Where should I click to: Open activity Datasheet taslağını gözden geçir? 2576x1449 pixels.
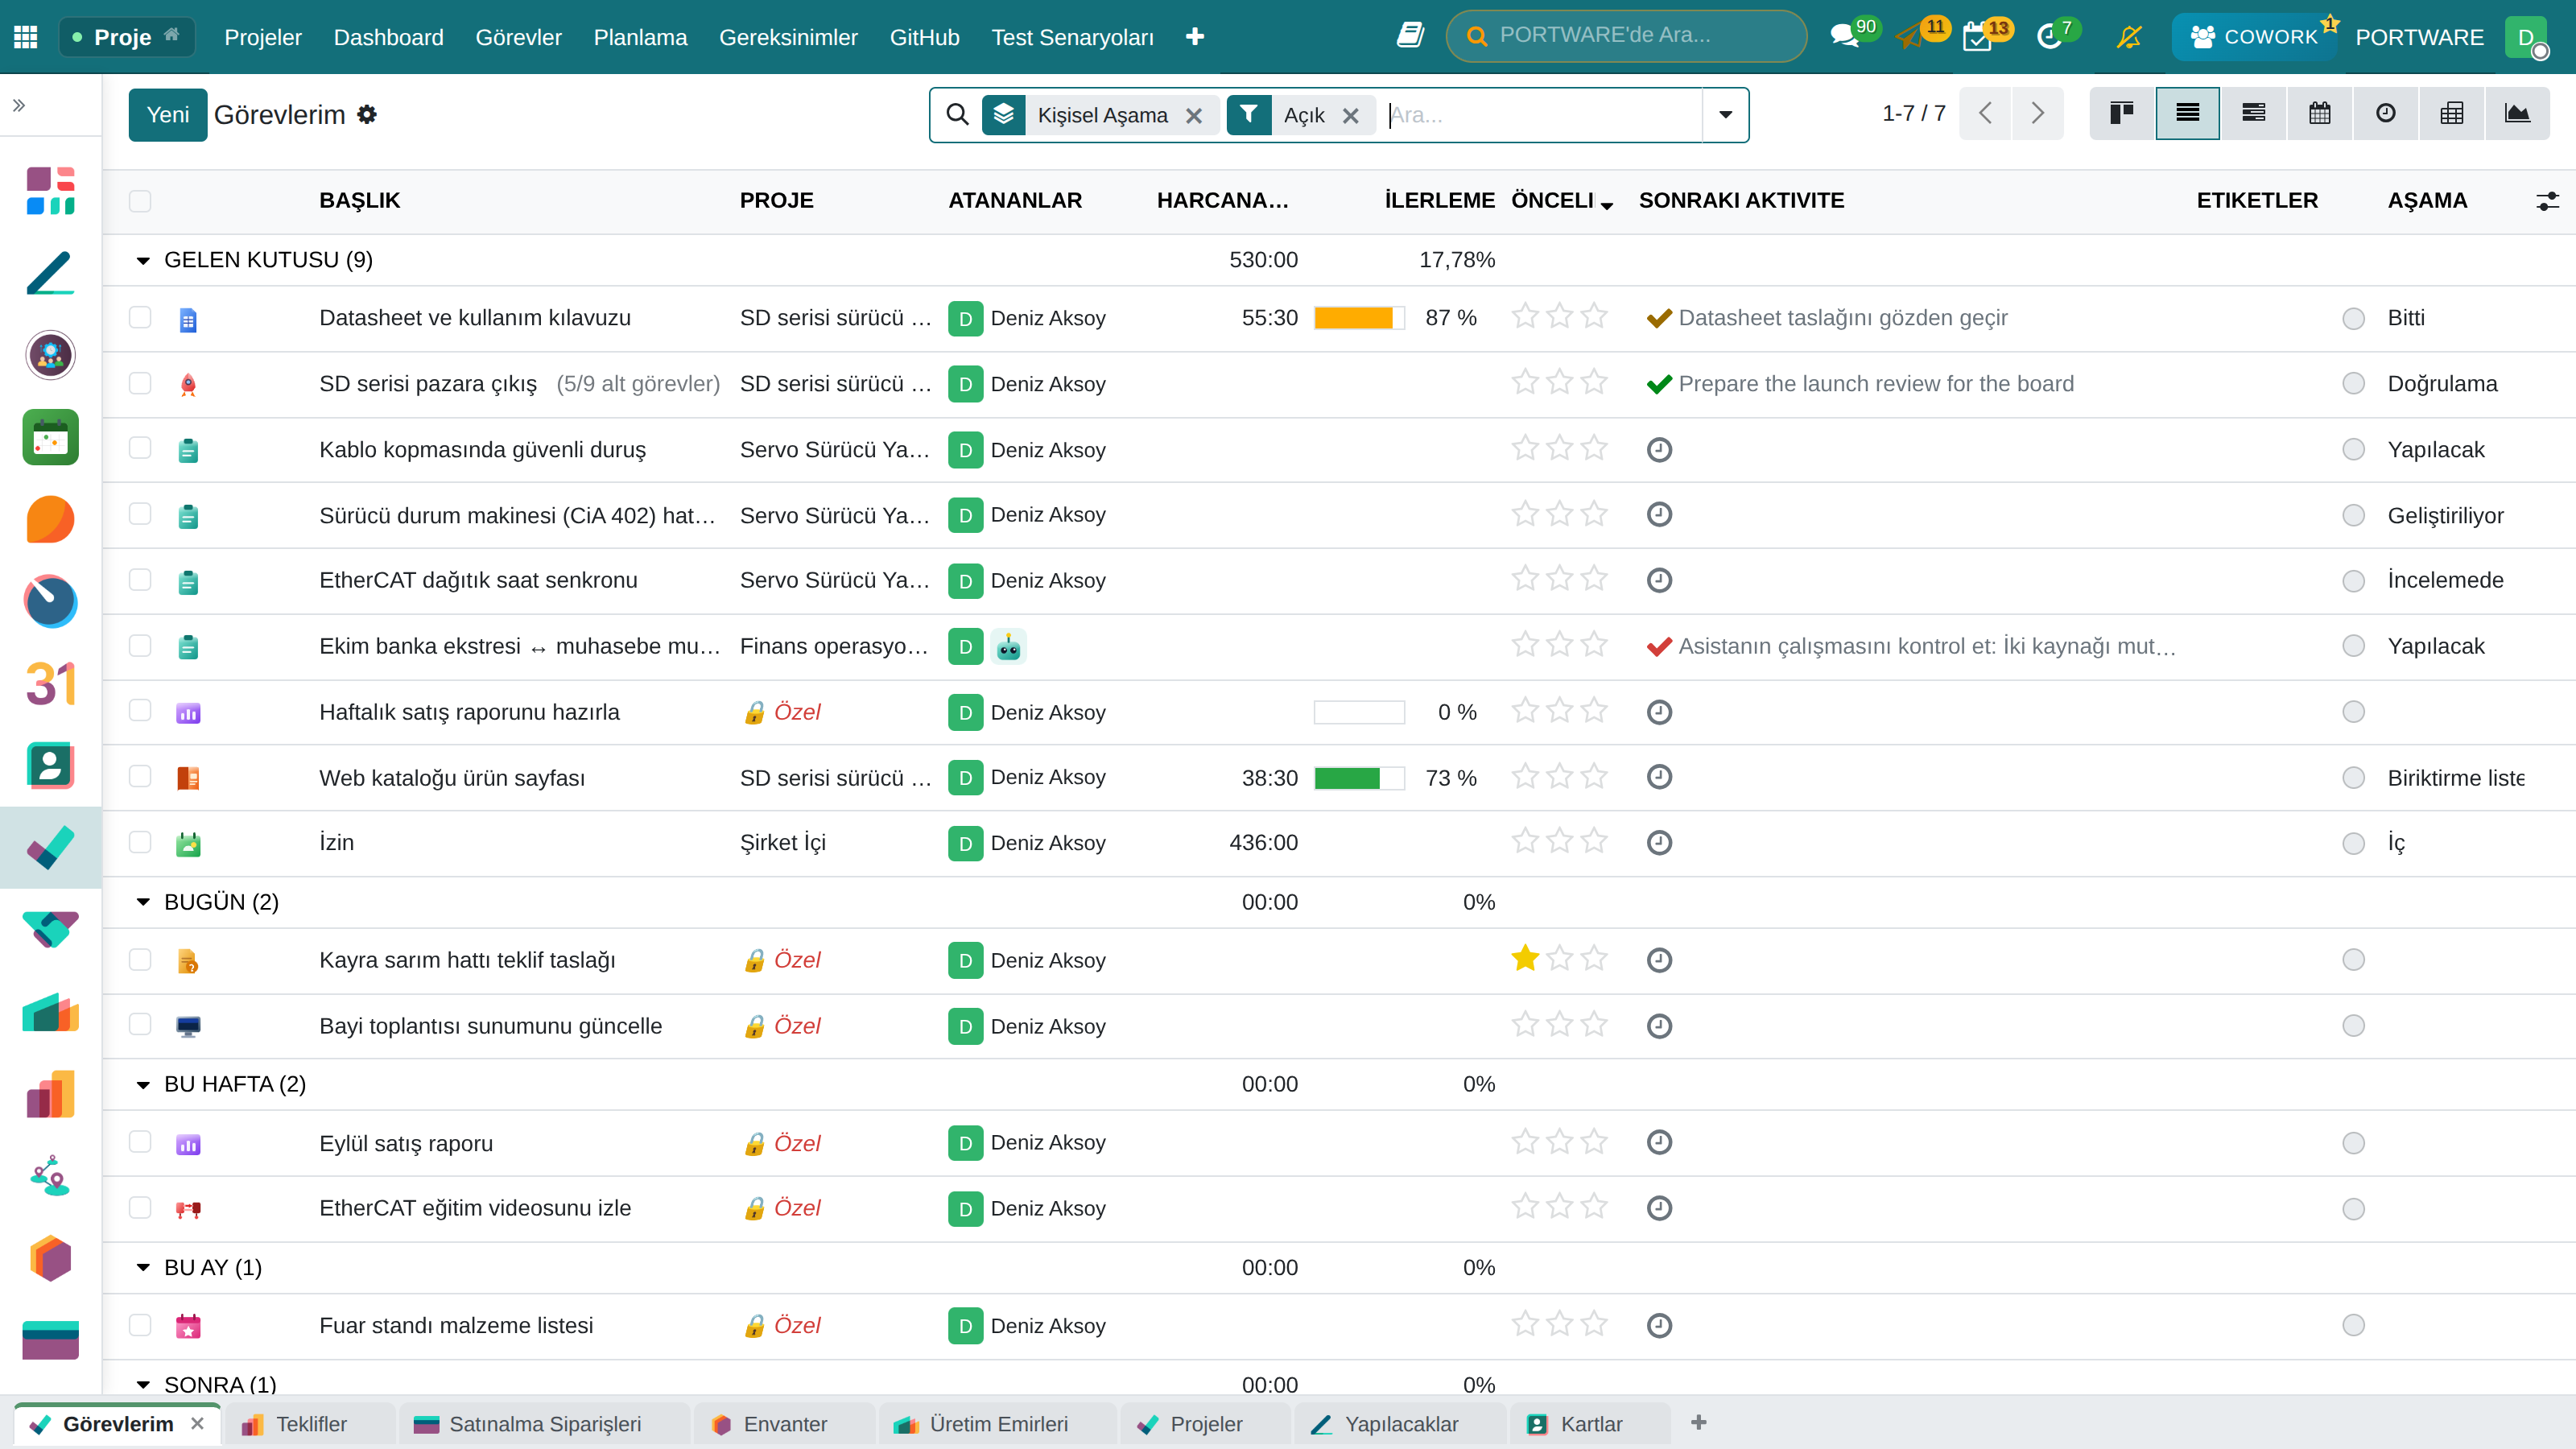point(1842,318)
